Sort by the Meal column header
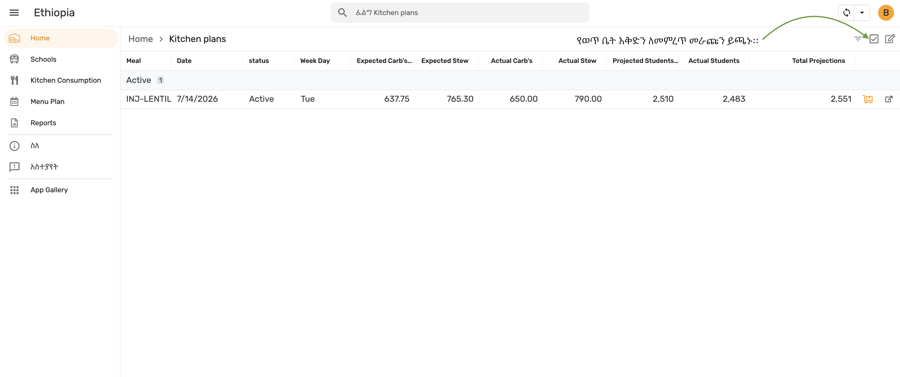 point(134,61)
